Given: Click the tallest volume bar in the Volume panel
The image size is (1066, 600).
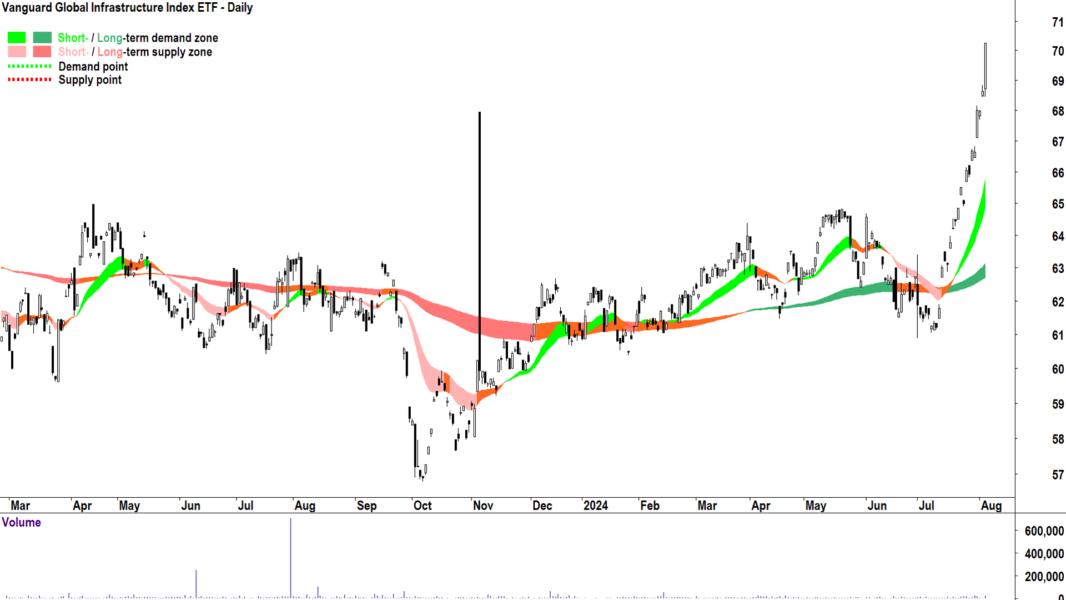Looking at the screenshot, I should (x=290, y=558).
